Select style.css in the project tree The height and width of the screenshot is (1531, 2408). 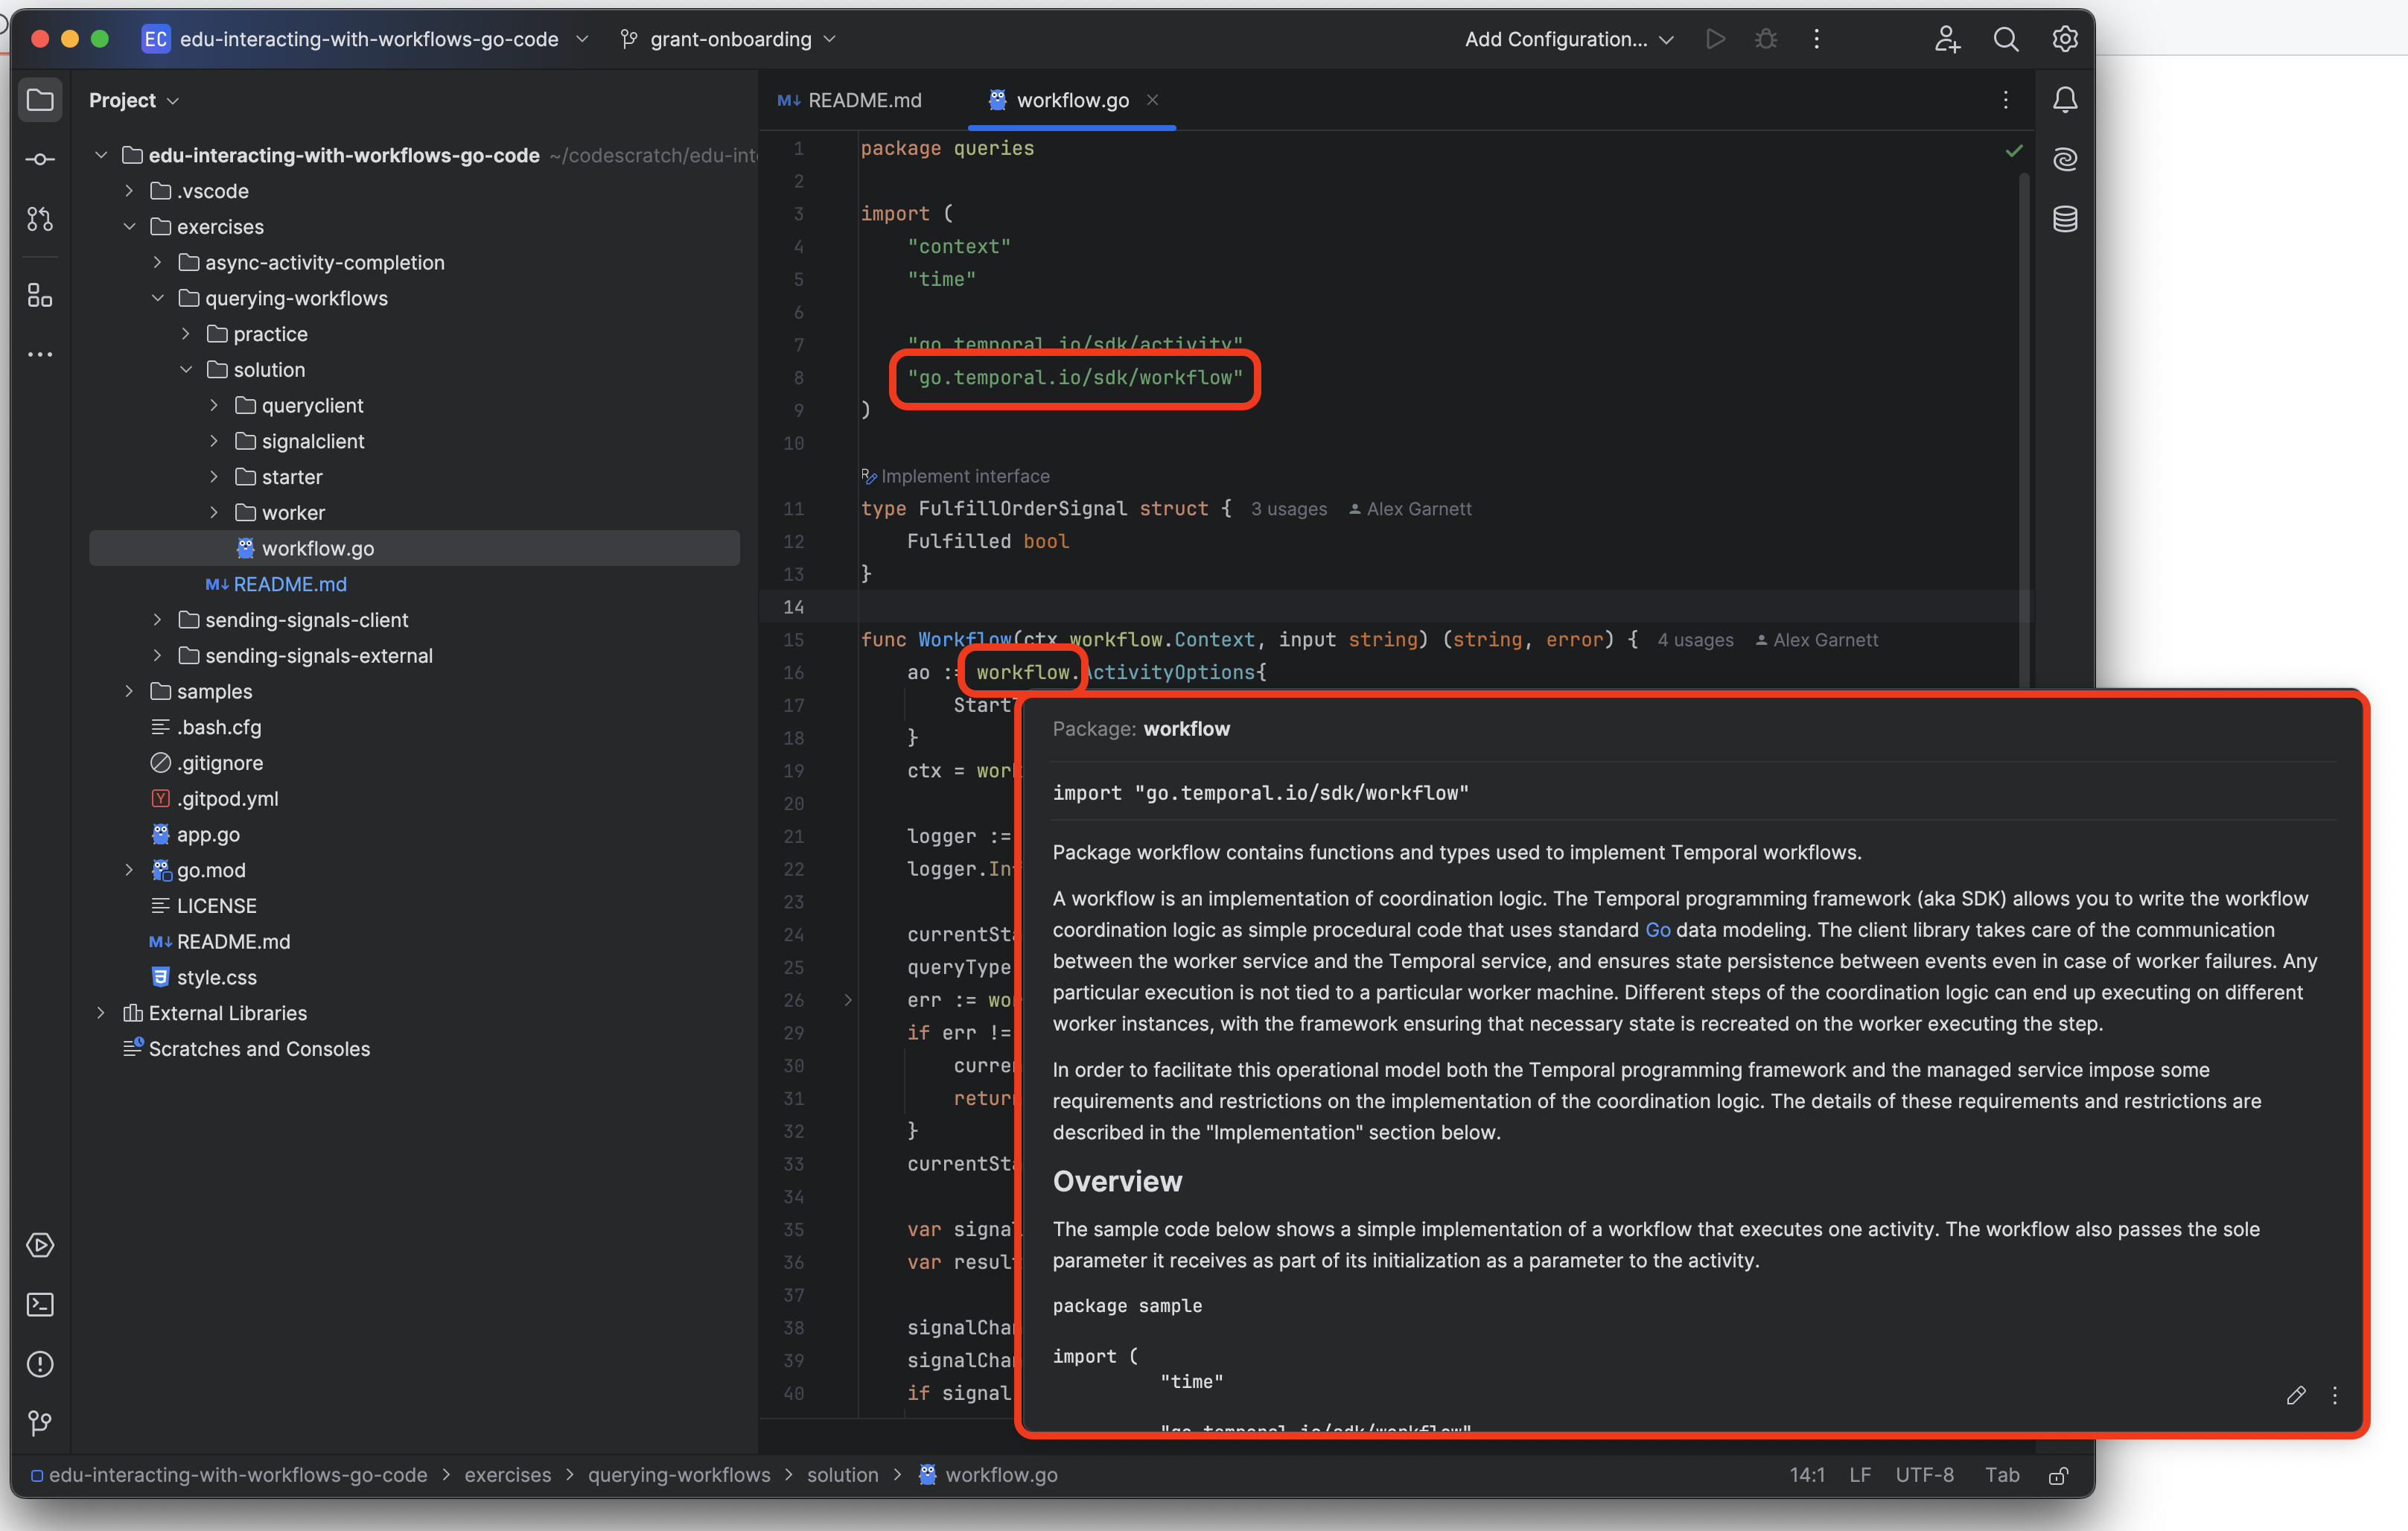pyautogui.click(x=204, y=977)
